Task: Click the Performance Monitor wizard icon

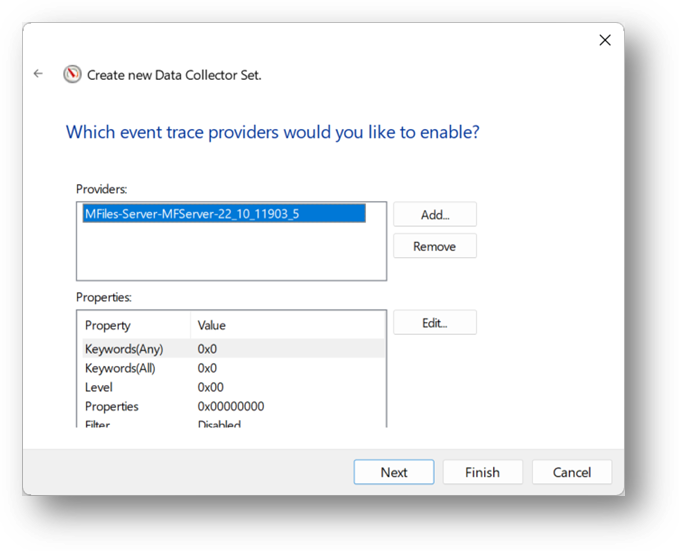Action: 72,74
